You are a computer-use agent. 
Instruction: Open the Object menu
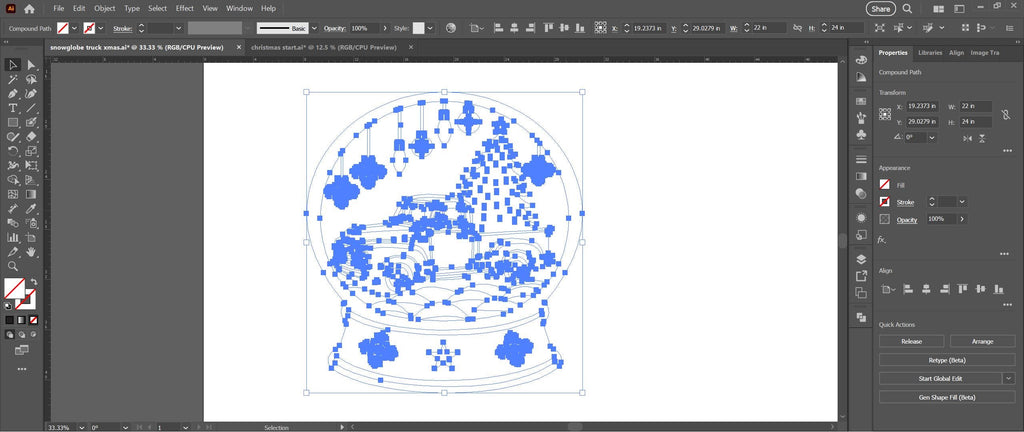tap(104, 8)
